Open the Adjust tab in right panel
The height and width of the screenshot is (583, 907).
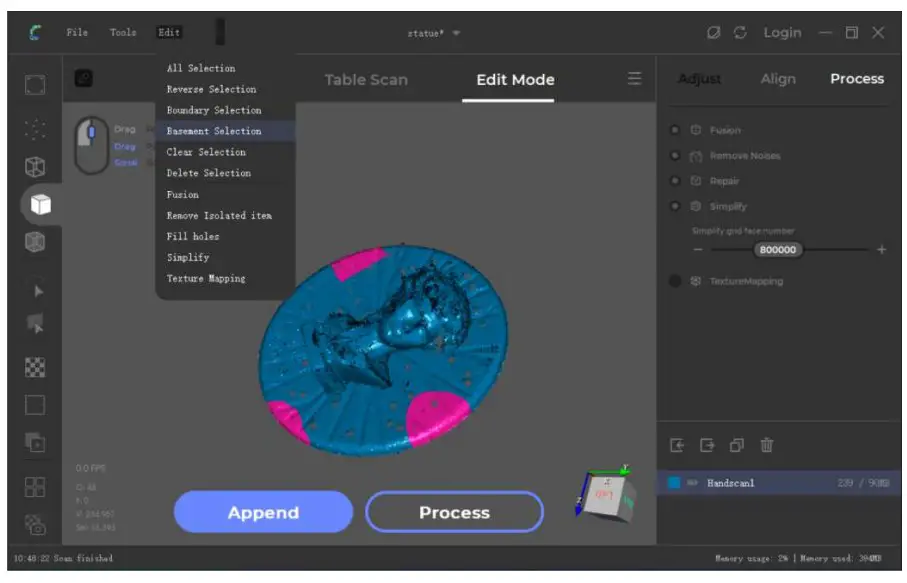tap(699, 79)
